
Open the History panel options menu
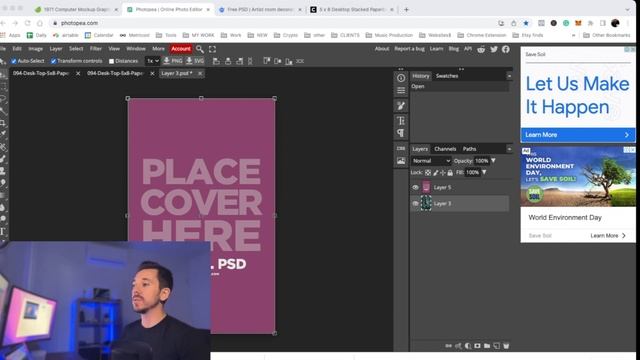click(x=509, y=76)
